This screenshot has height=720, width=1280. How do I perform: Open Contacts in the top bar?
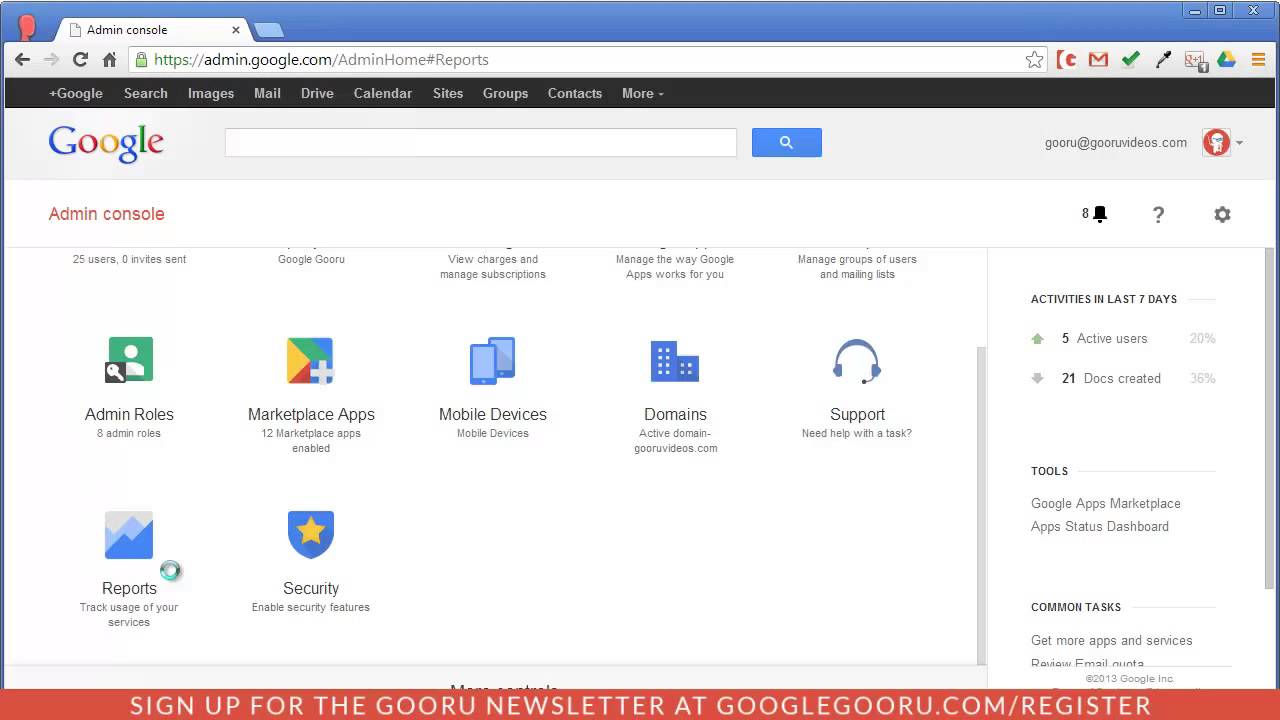pyautogui.click(x=575, y=93)
